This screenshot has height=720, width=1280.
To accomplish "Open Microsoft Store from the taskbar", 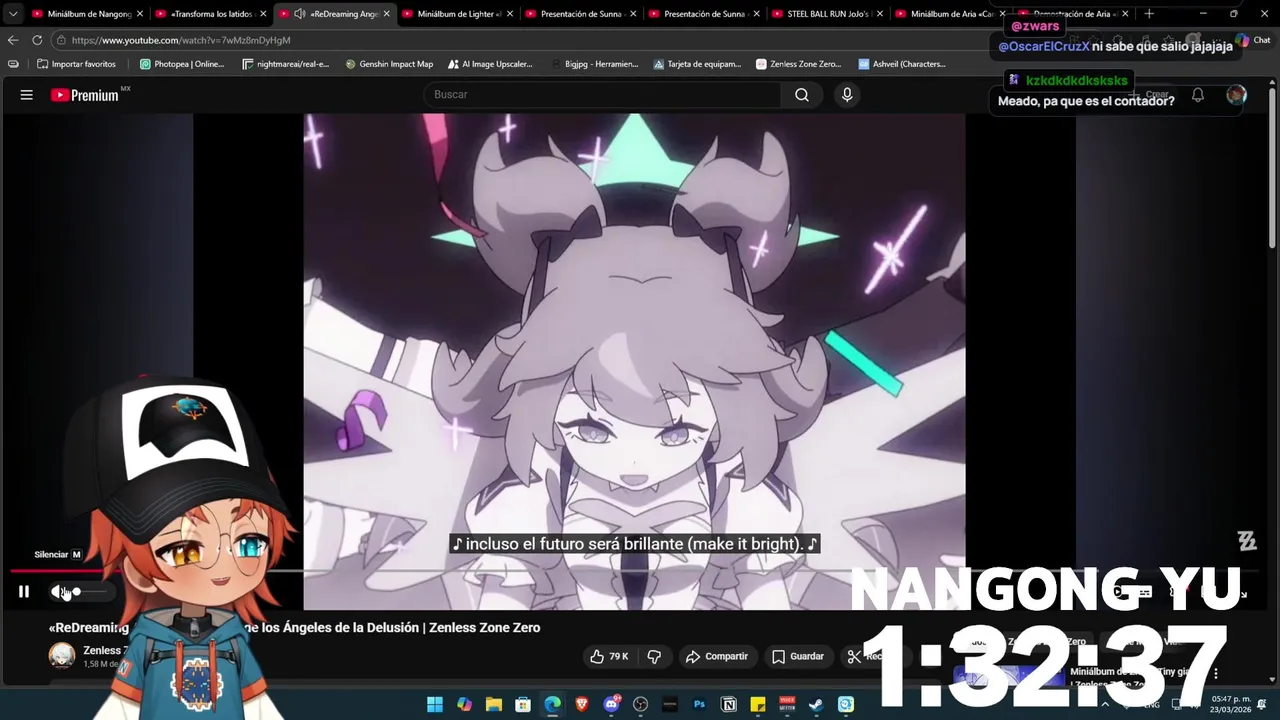I will (x=523, y=705).
